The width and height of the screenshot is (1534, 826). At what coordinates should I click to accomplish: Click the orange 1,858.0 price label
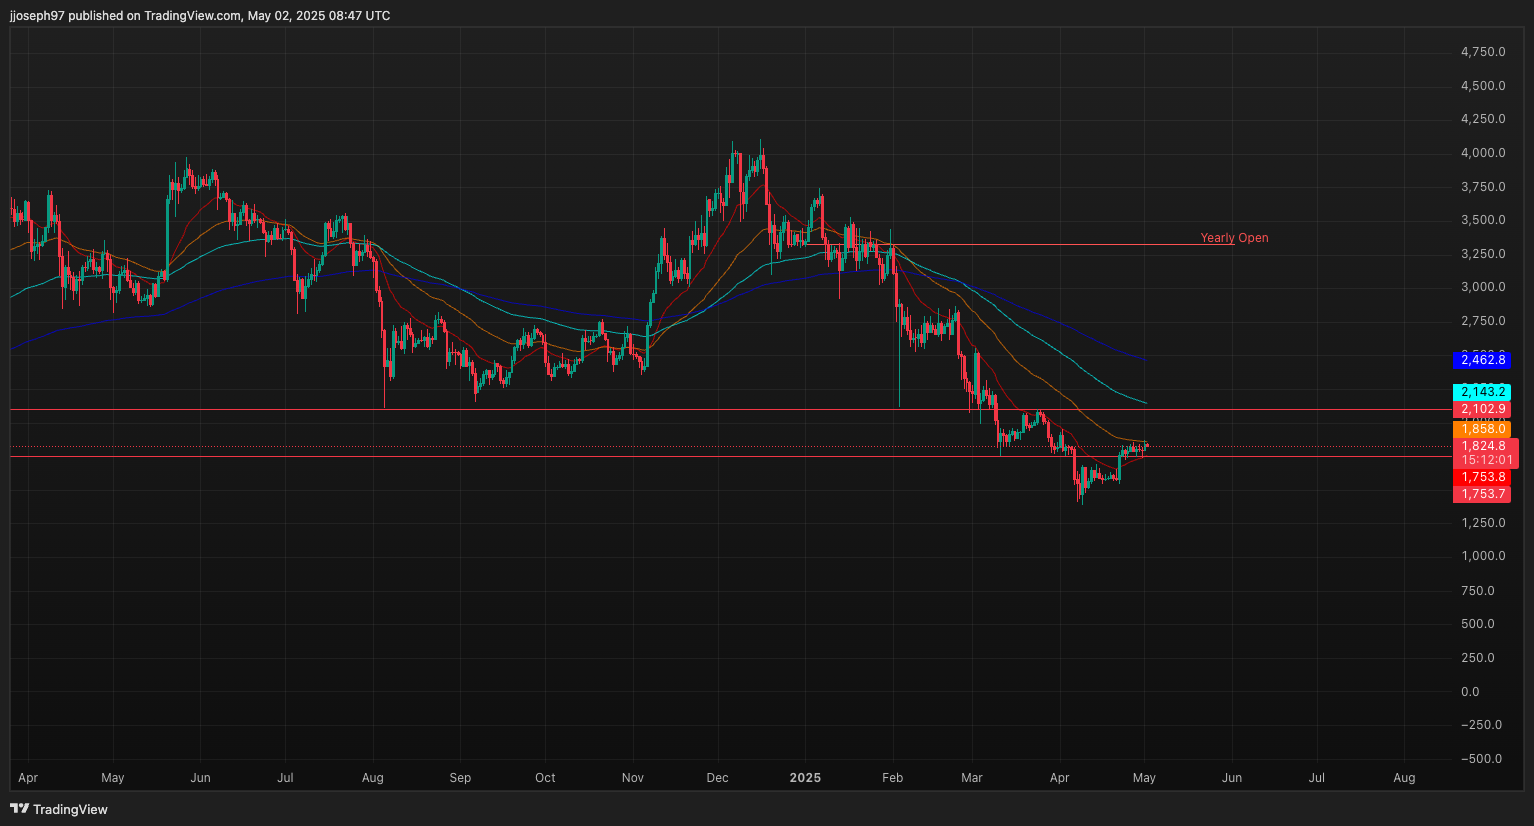(1482, 428)
